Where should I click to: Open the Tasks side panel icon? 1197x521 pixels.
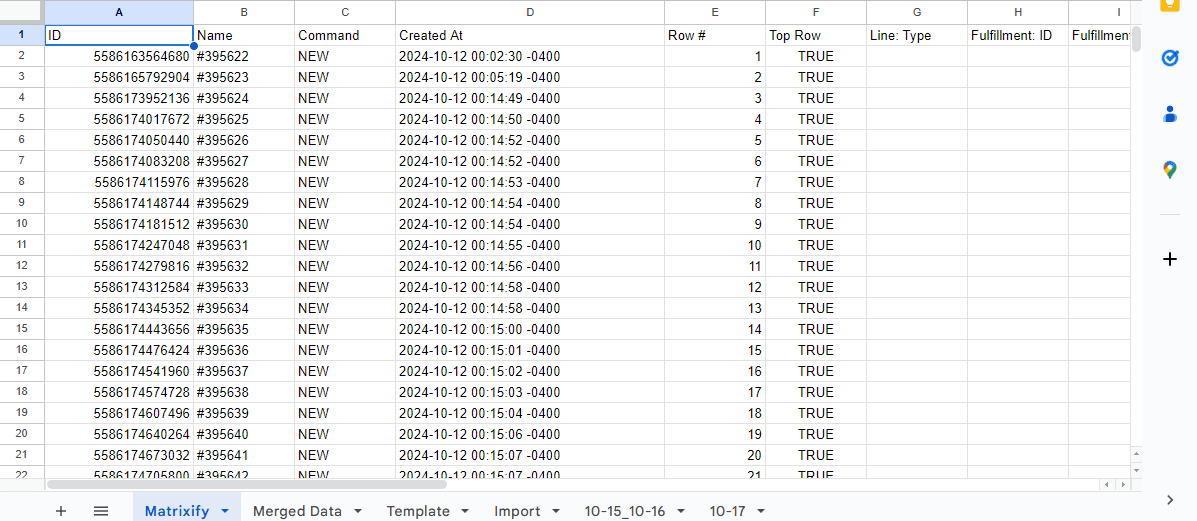(x=1170, y=58)
